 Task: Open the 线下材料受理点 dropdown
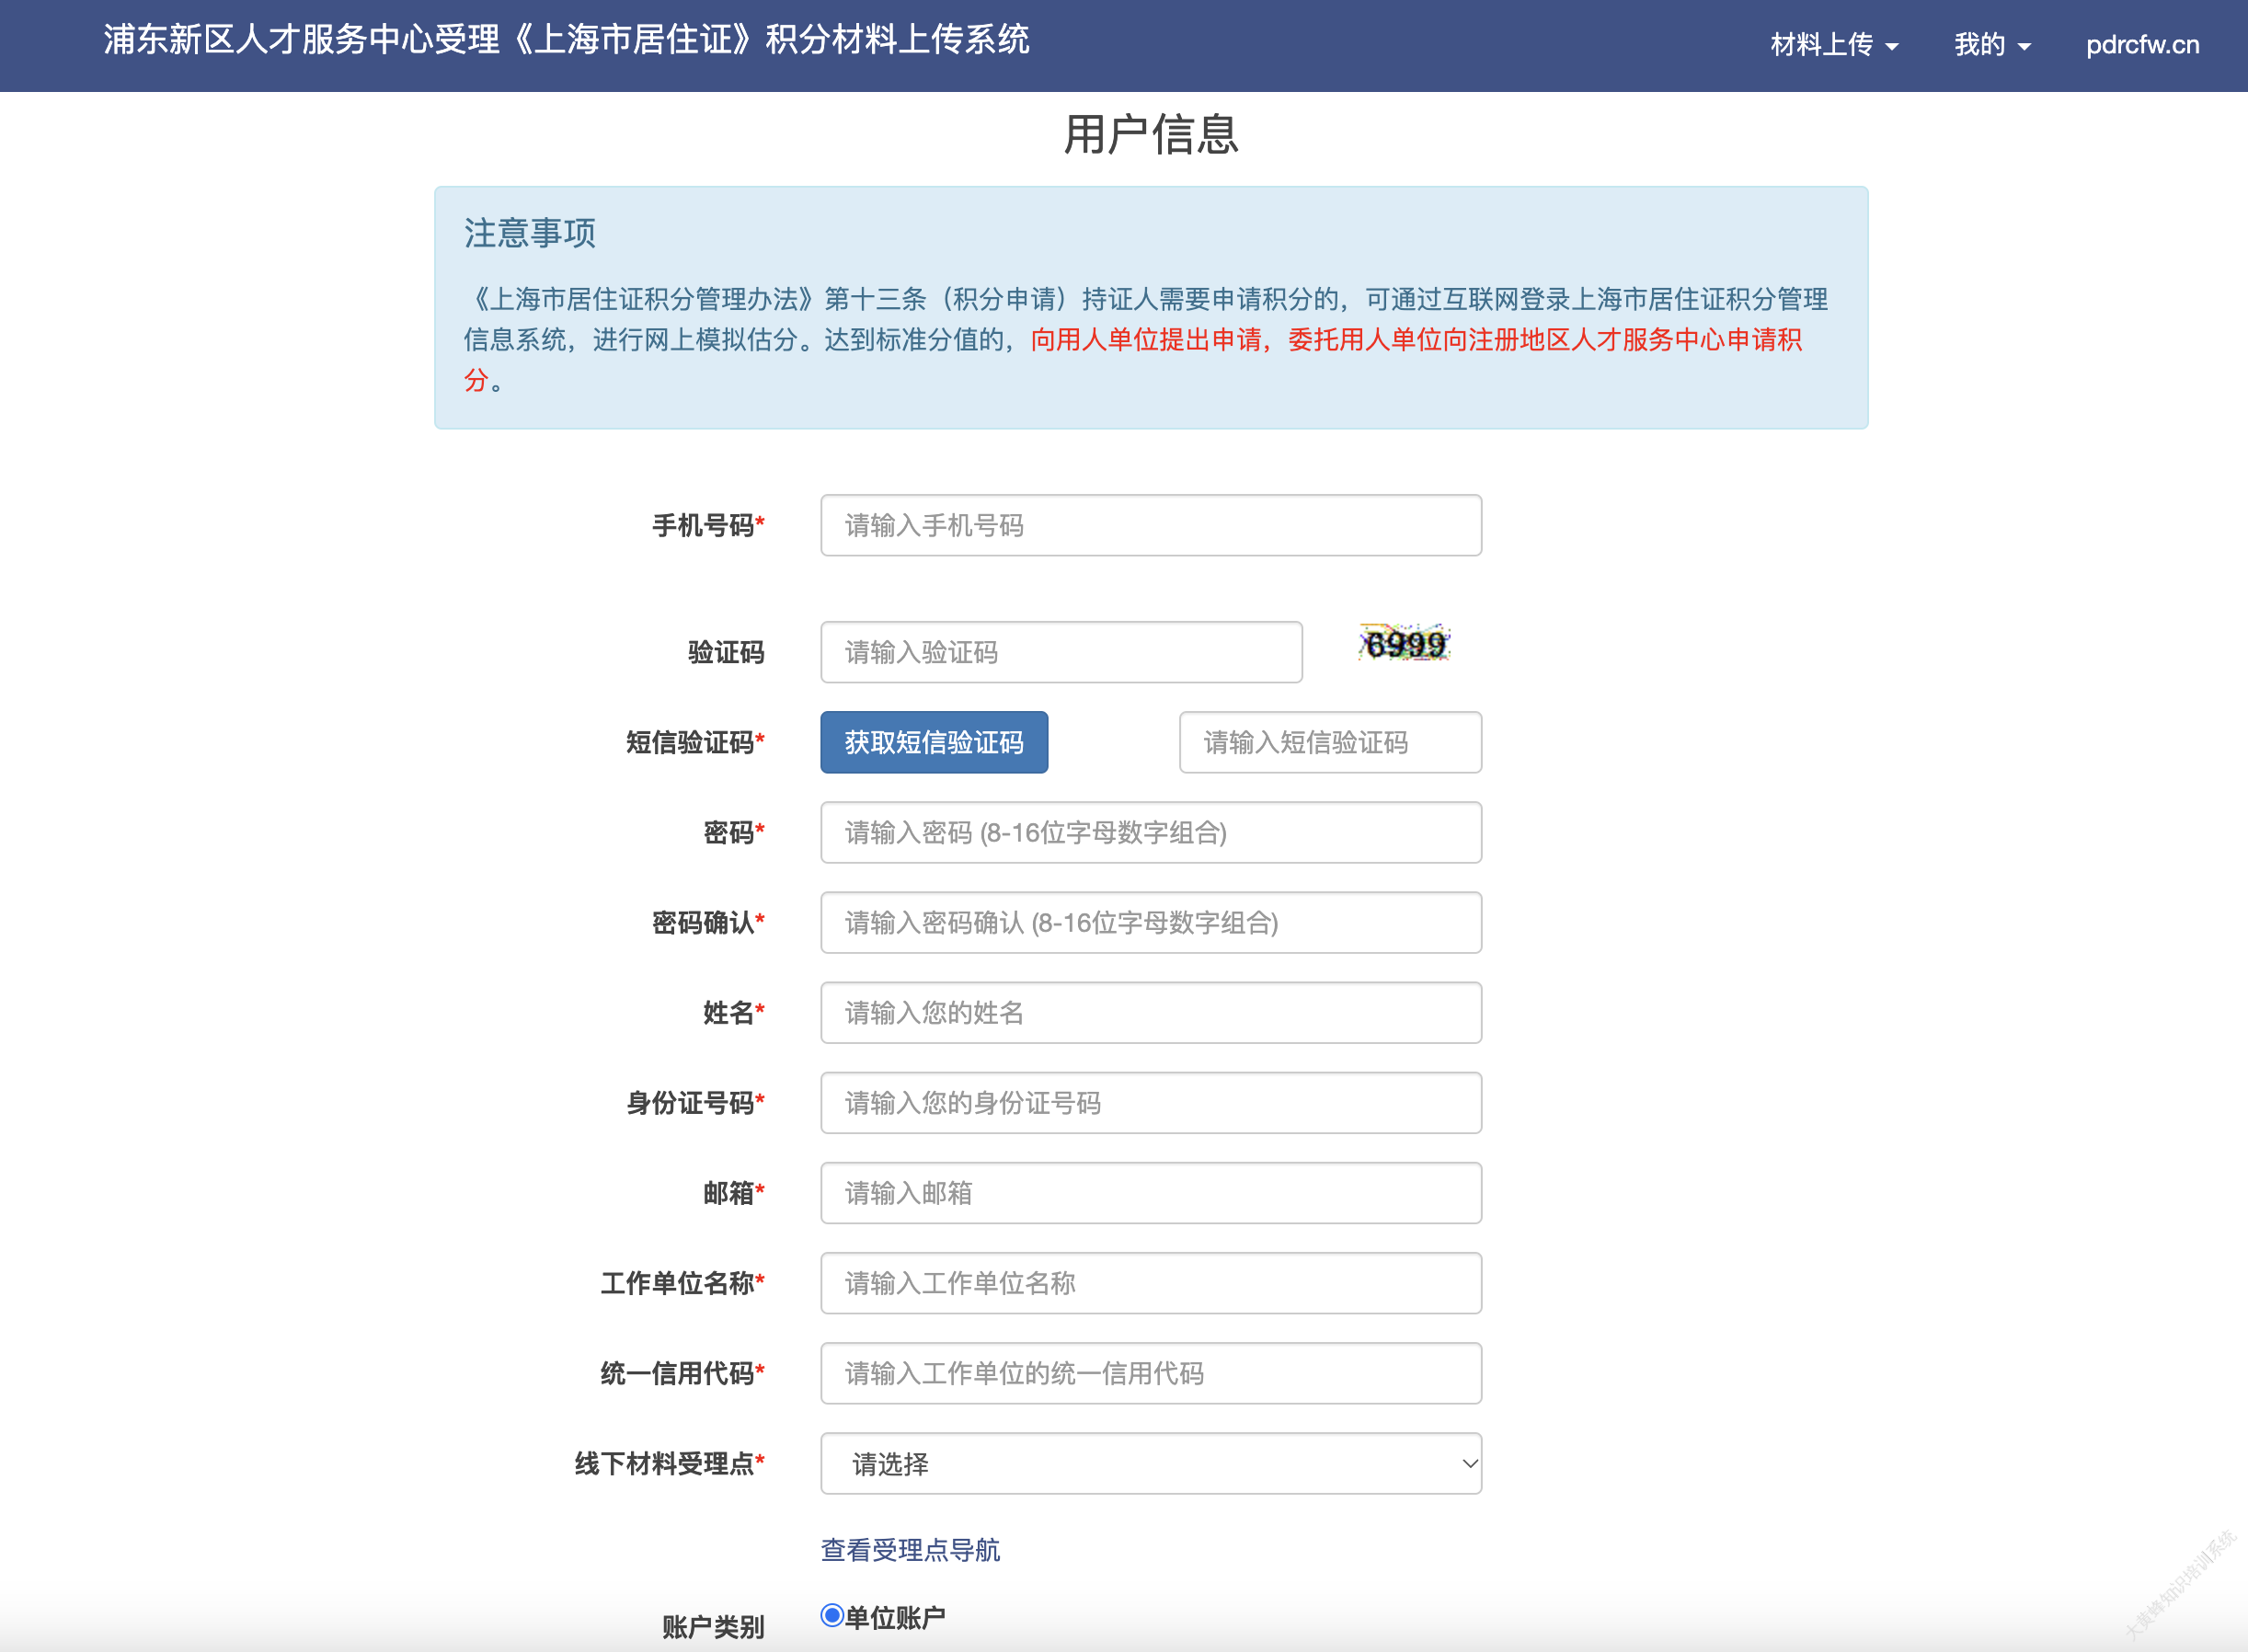point(1150,1464)
